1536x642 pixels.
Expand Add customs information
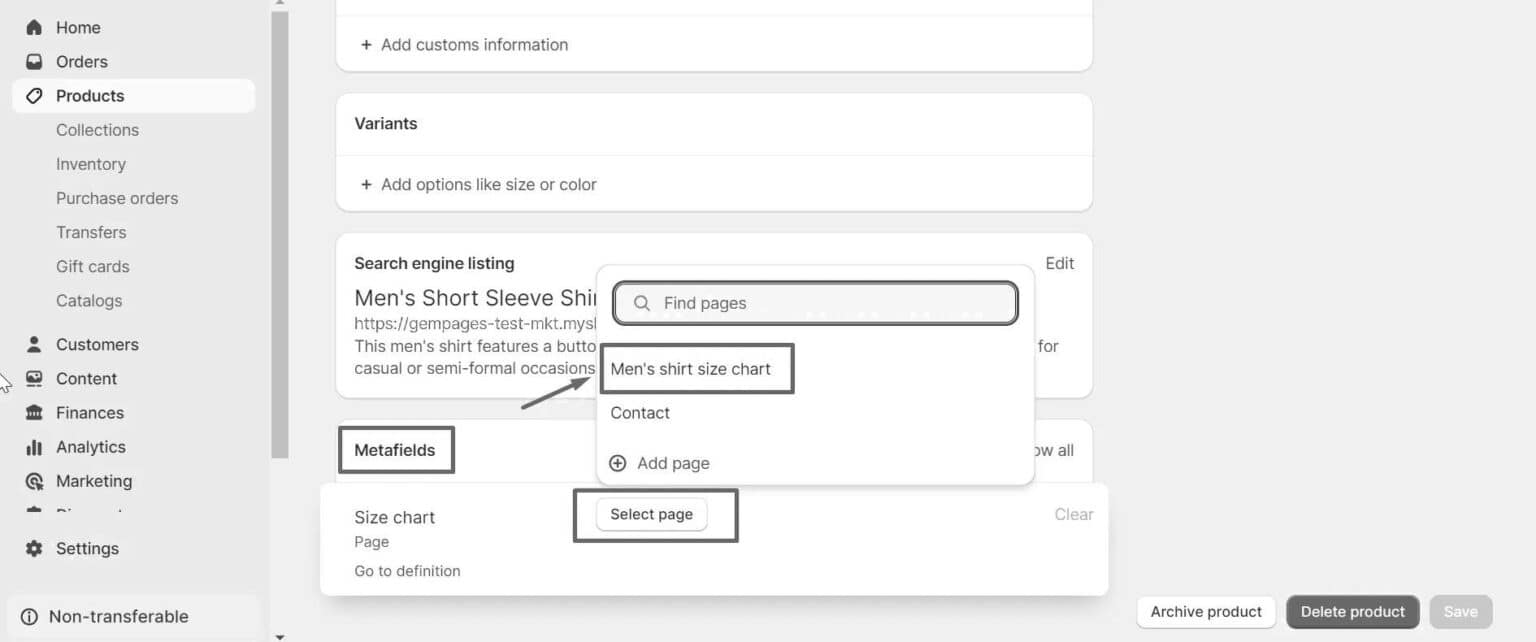tap(462, 44)
